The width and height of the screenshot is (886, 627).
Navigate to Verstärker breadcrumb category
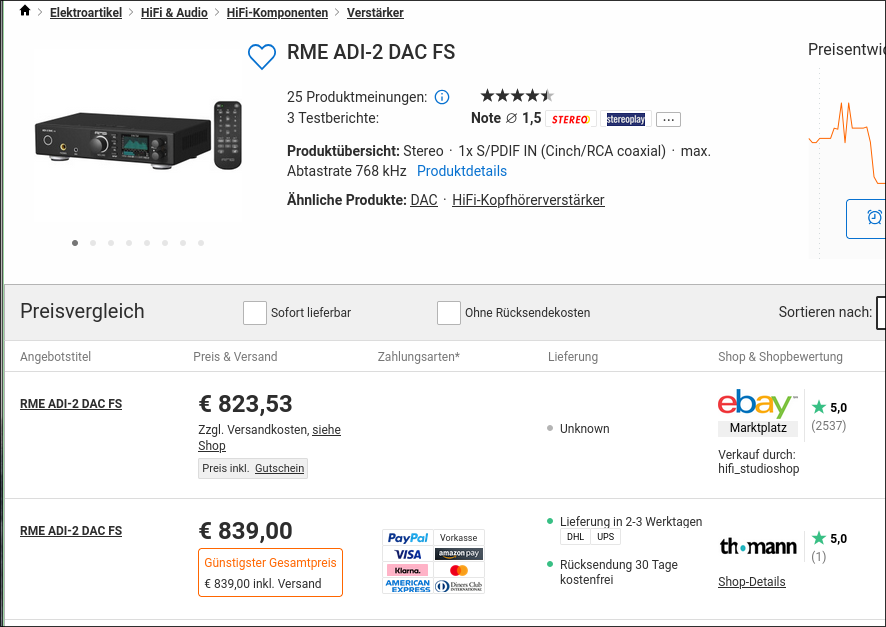click(x=375, y=13)
